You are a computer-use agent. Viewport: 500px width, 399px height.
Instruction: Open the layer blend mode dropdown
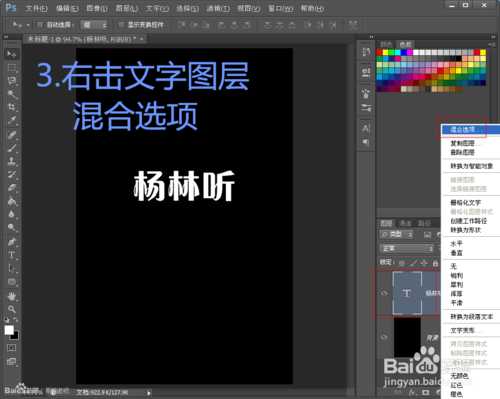pyautogui.click(x=407, y=249)
